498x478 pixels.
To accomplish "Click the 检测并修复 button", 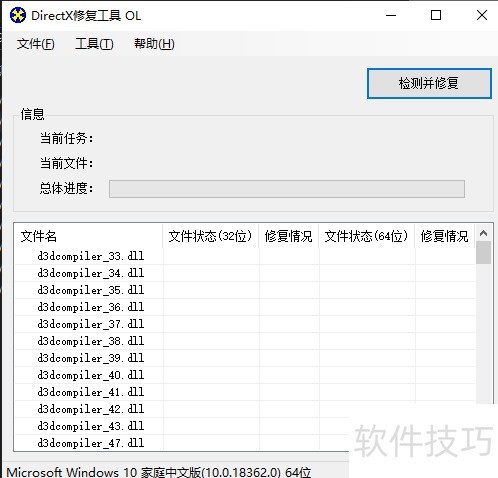I will [429, 83].
